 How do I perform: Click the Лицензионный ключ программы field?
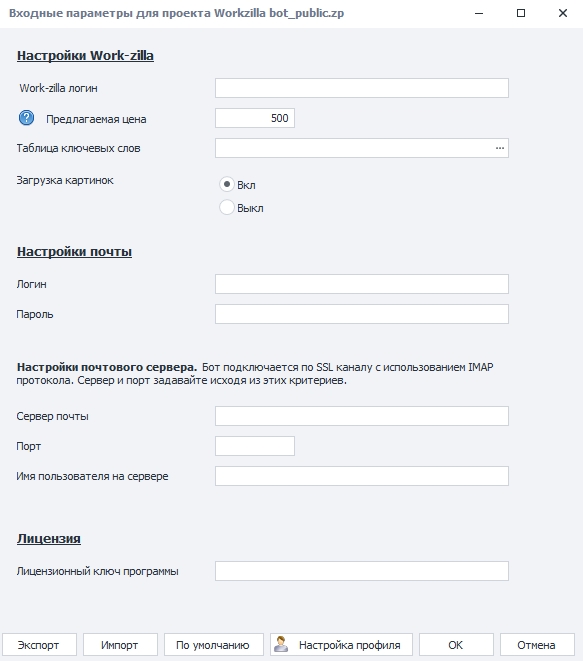(362, 571)
